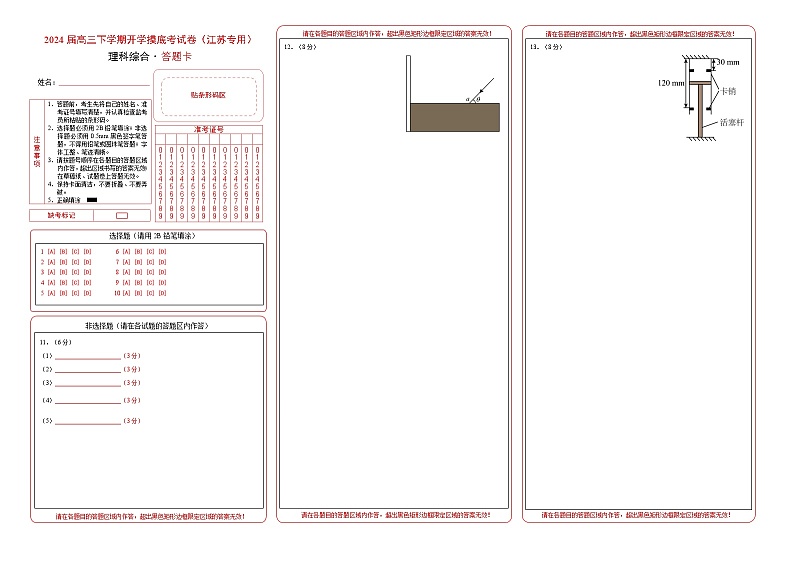Mark option [B] for question 10
This screenshot has width=794, height=562.
pos(139,293)
